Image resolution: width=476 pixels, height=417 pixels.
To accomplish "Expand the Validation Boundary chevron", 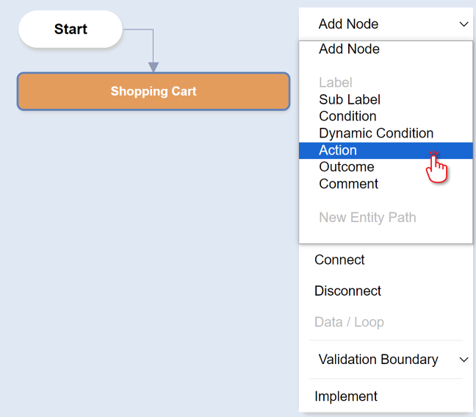I will pos(464,360).
